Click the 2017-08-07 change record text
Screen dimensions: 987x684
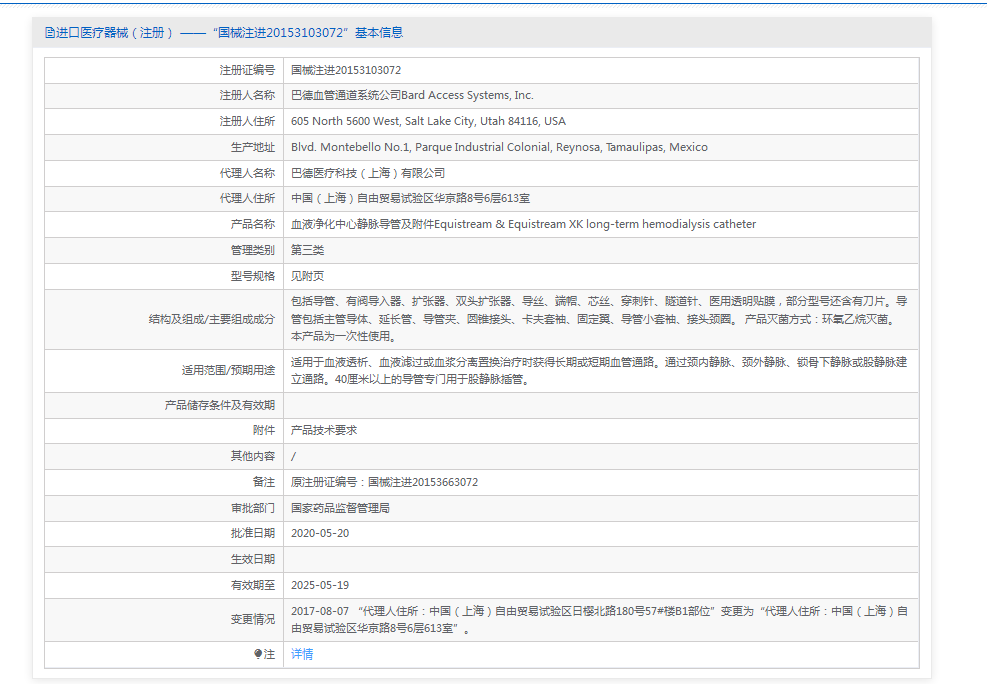(599, 620)
